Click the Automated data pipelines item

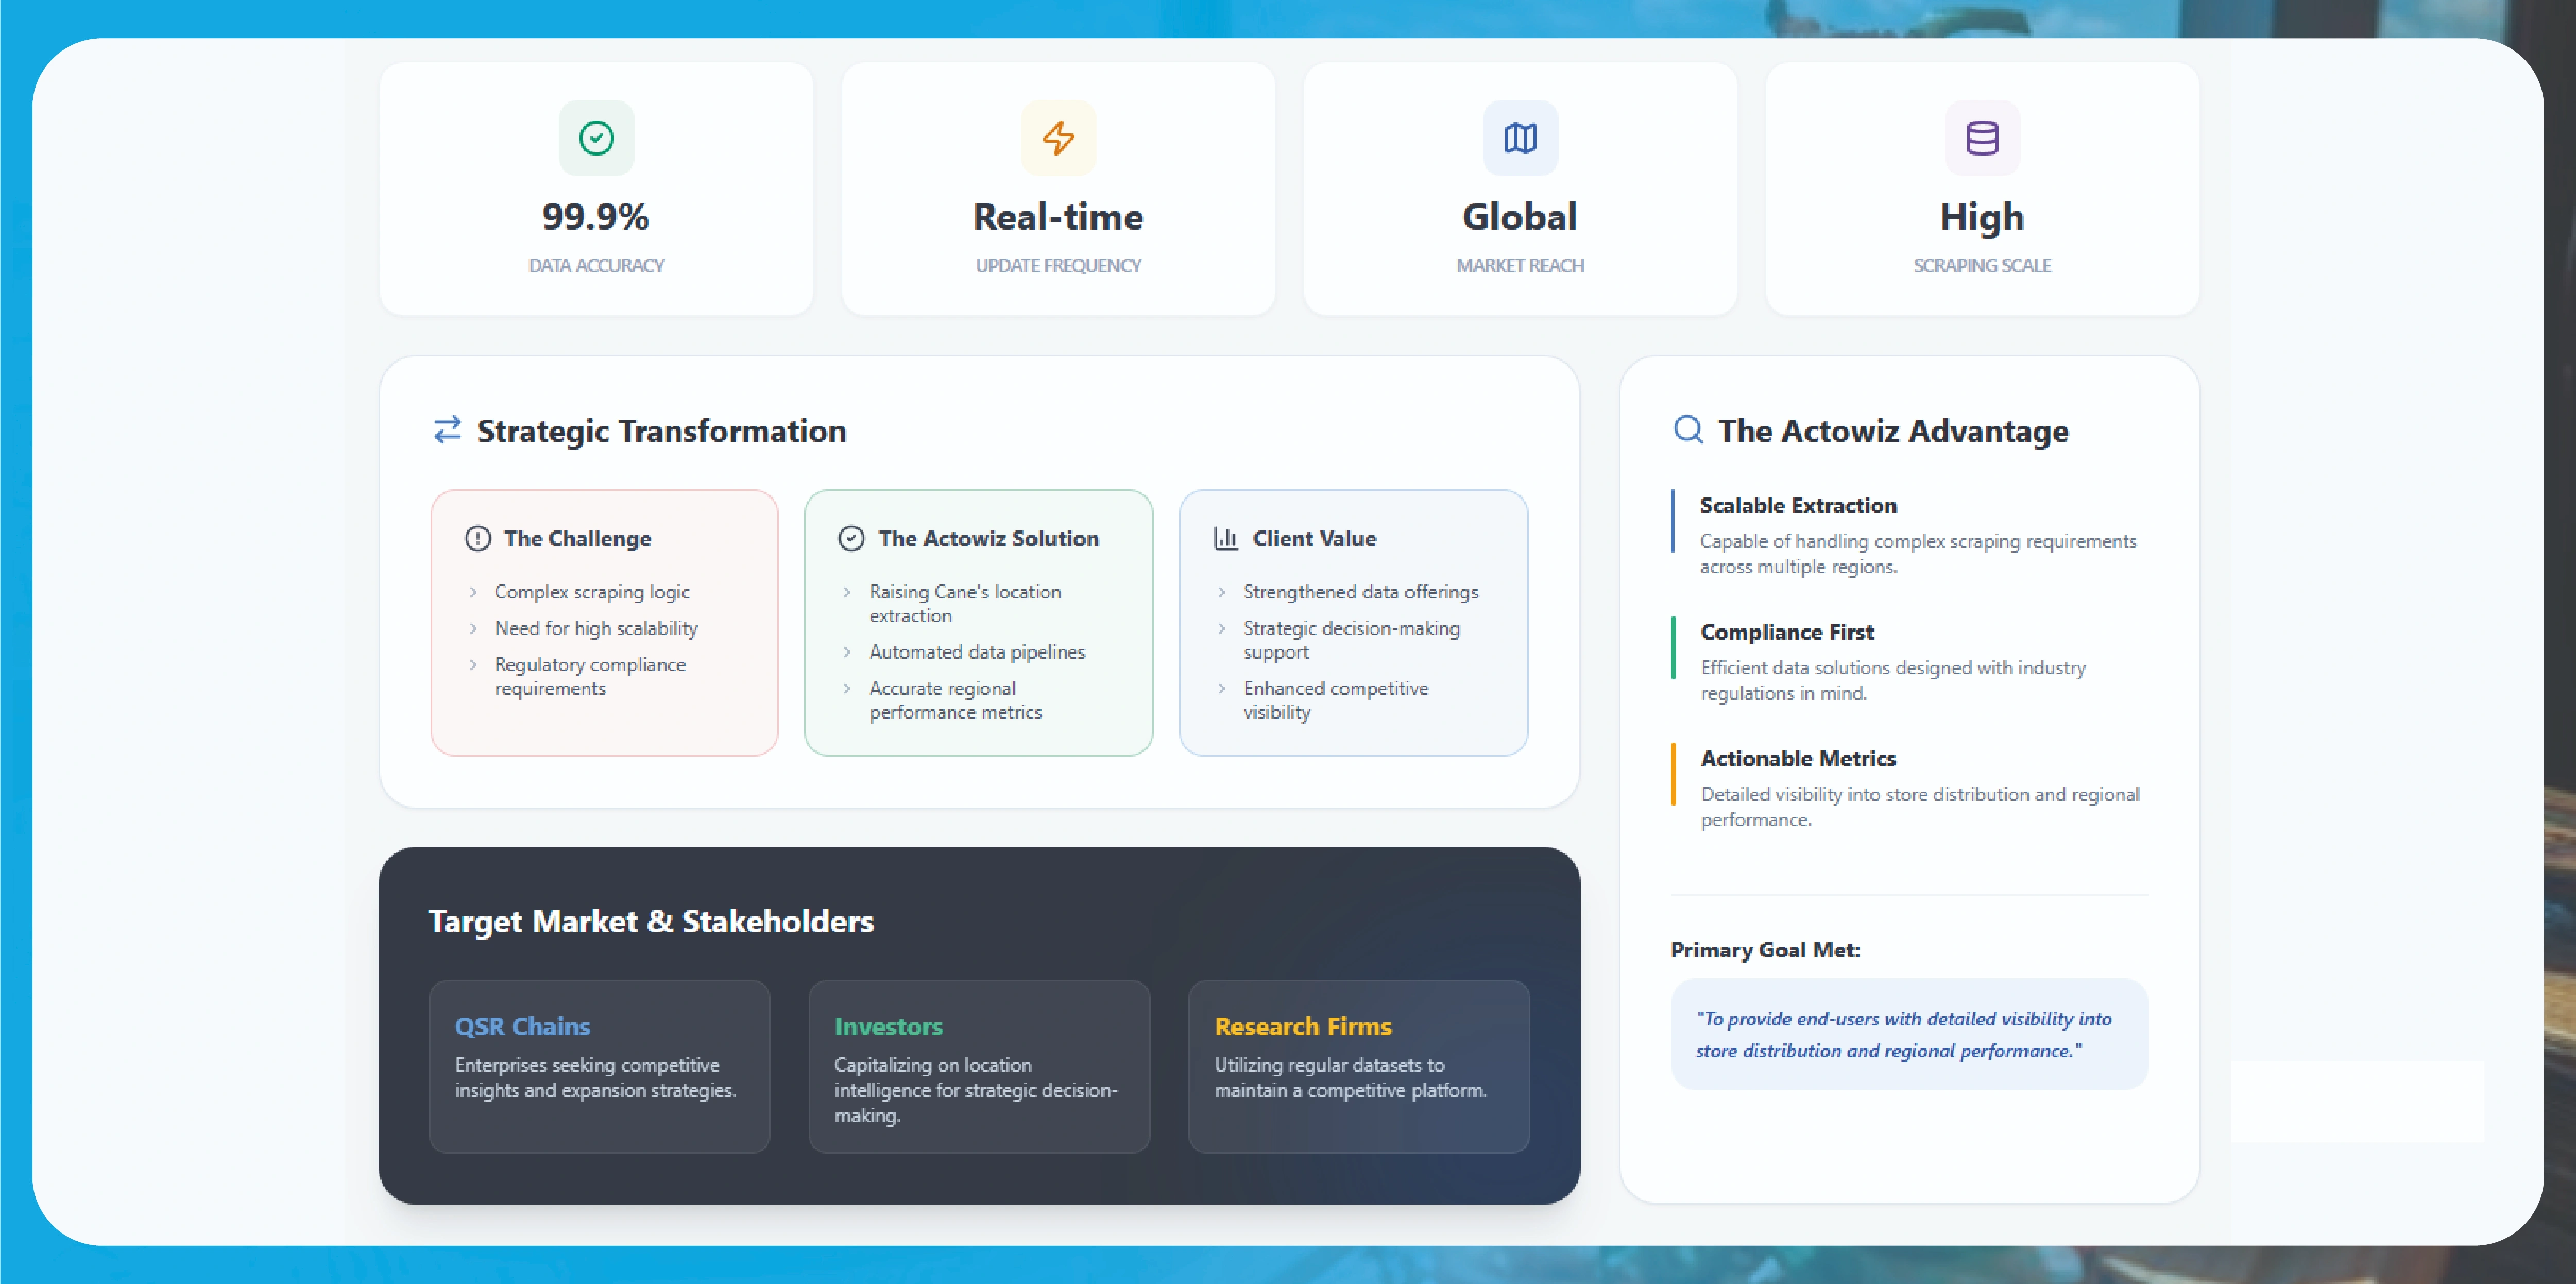[977, 652]
